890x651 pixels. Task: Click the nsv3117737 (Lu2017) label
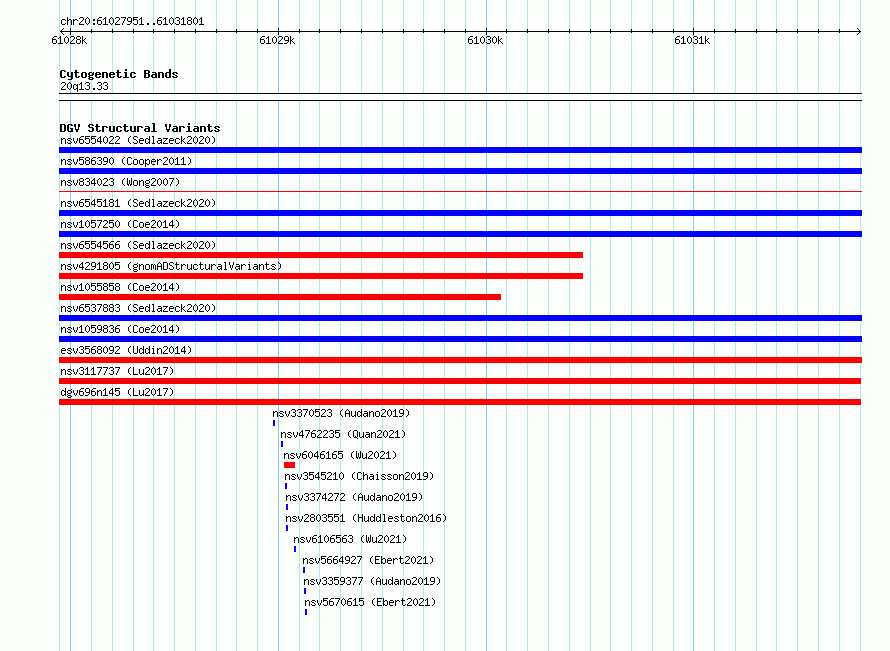tap(117, 371)
